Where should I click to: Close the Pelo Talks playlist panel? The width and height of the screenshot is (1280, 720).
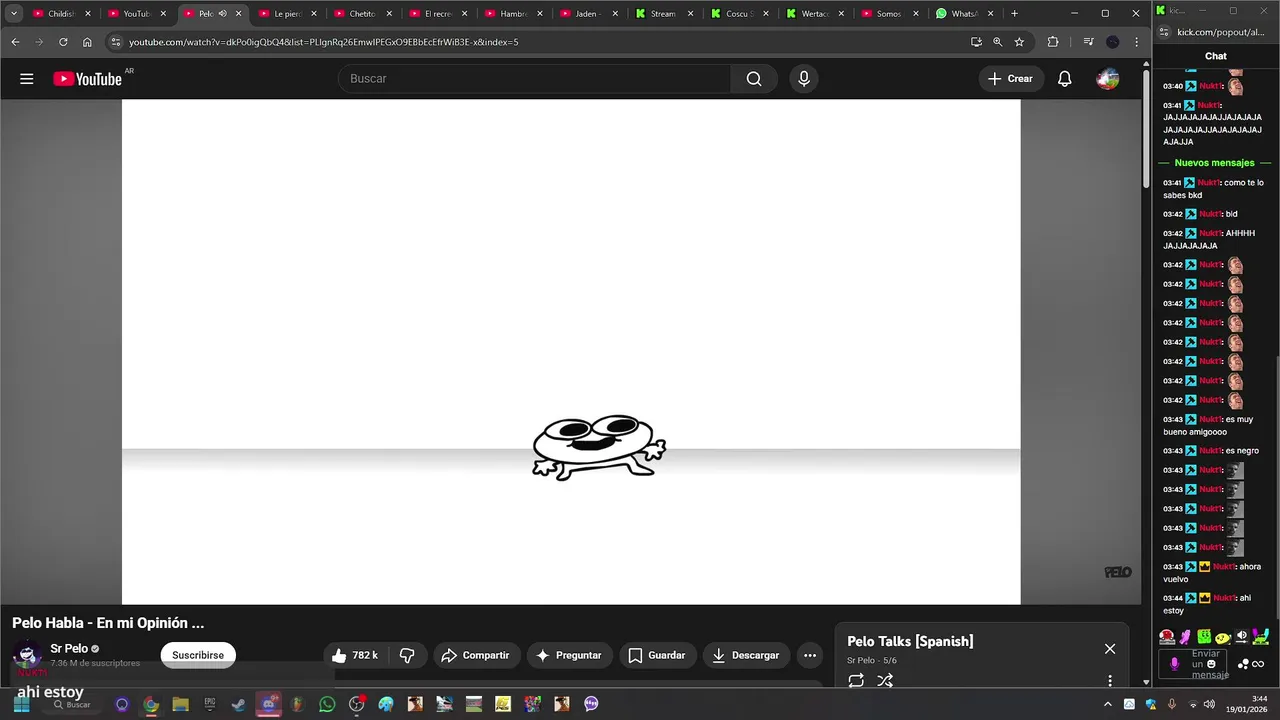point(1110,649)
